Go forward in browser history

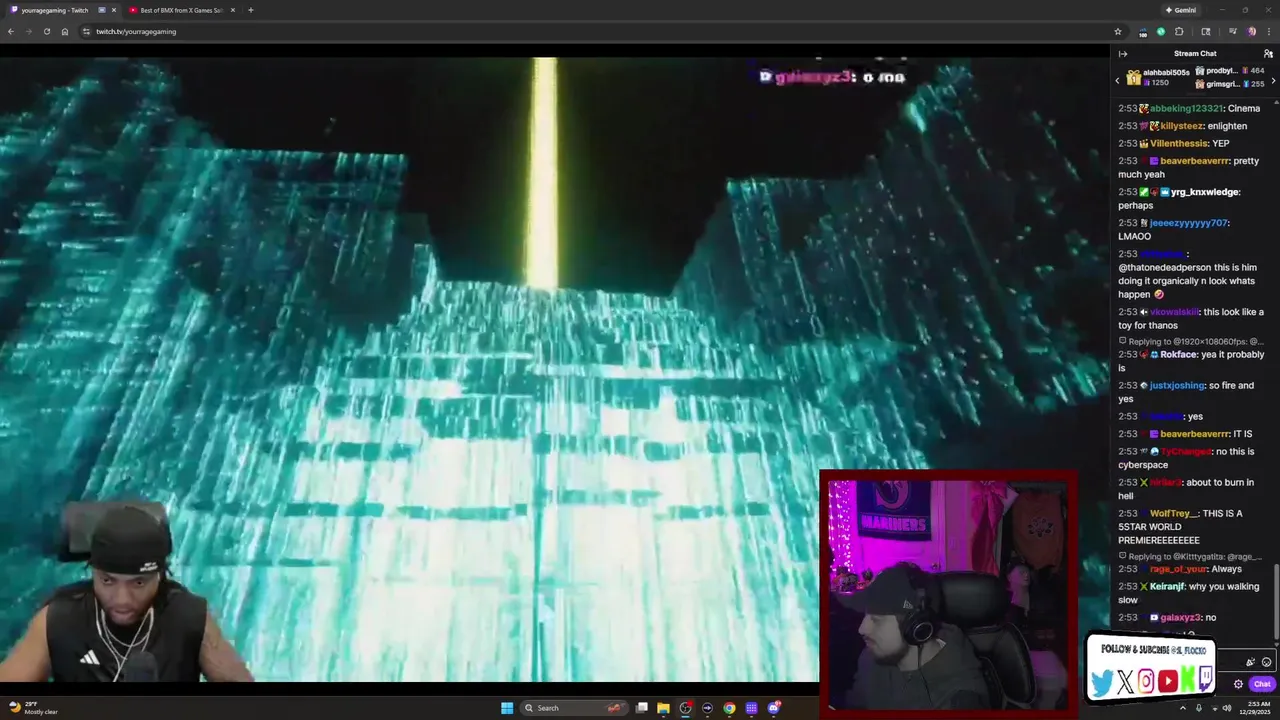(x=29, y=31)
